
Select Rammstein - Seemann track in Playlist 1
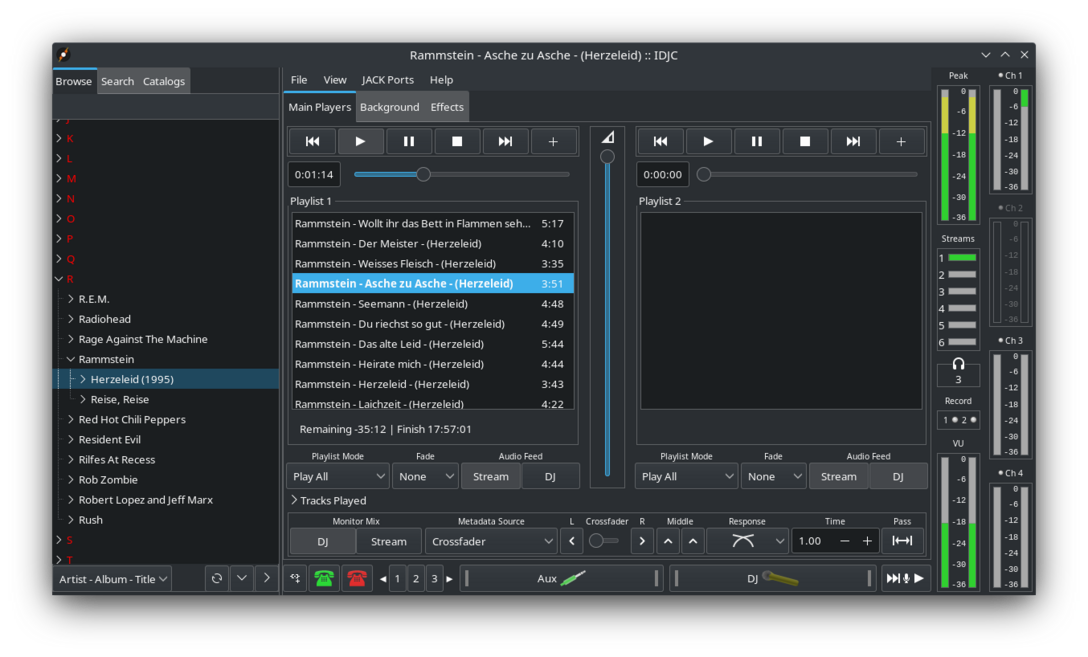pos(380,304)
